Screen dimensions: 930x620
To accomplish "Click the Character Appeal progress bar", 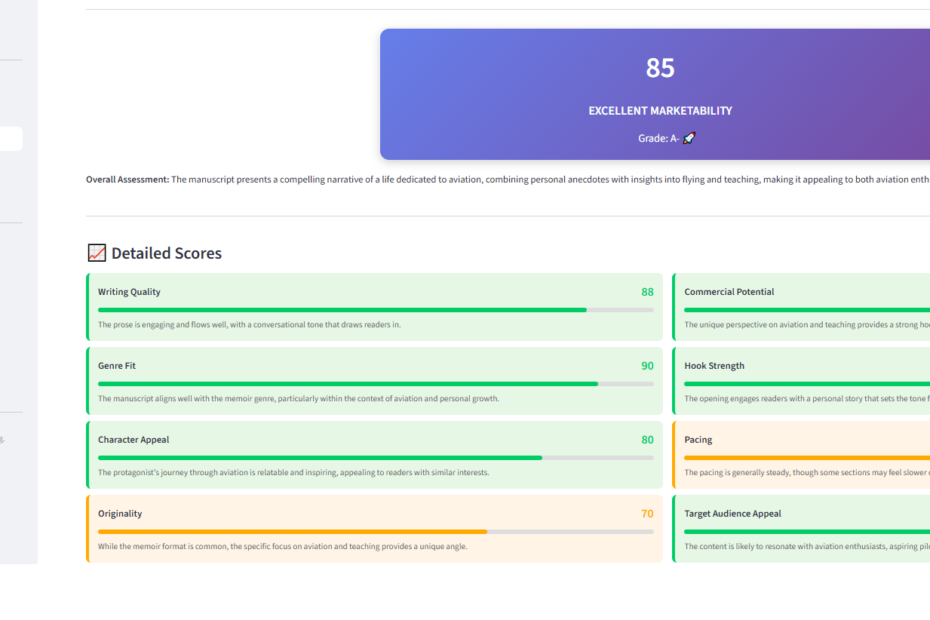I will point(375,458).
